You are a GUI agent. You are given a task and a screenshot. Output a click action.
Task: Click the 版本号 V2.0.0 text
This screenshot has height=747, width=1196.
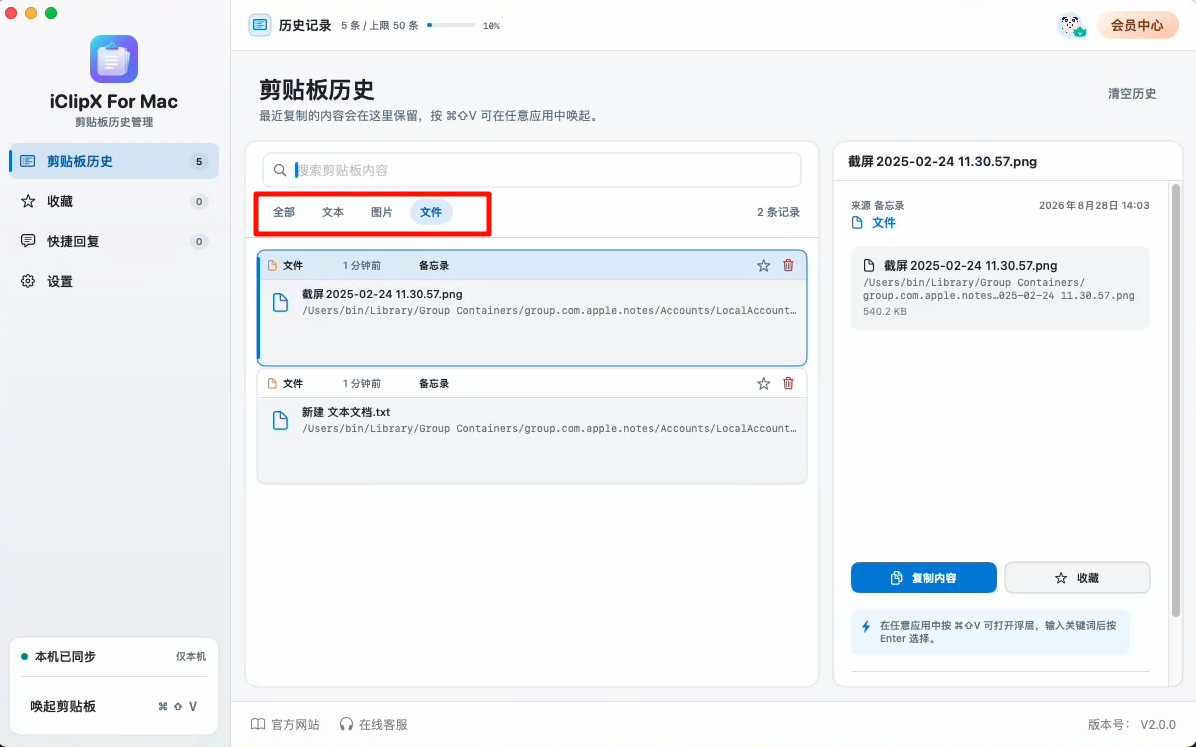(1132, 724)
